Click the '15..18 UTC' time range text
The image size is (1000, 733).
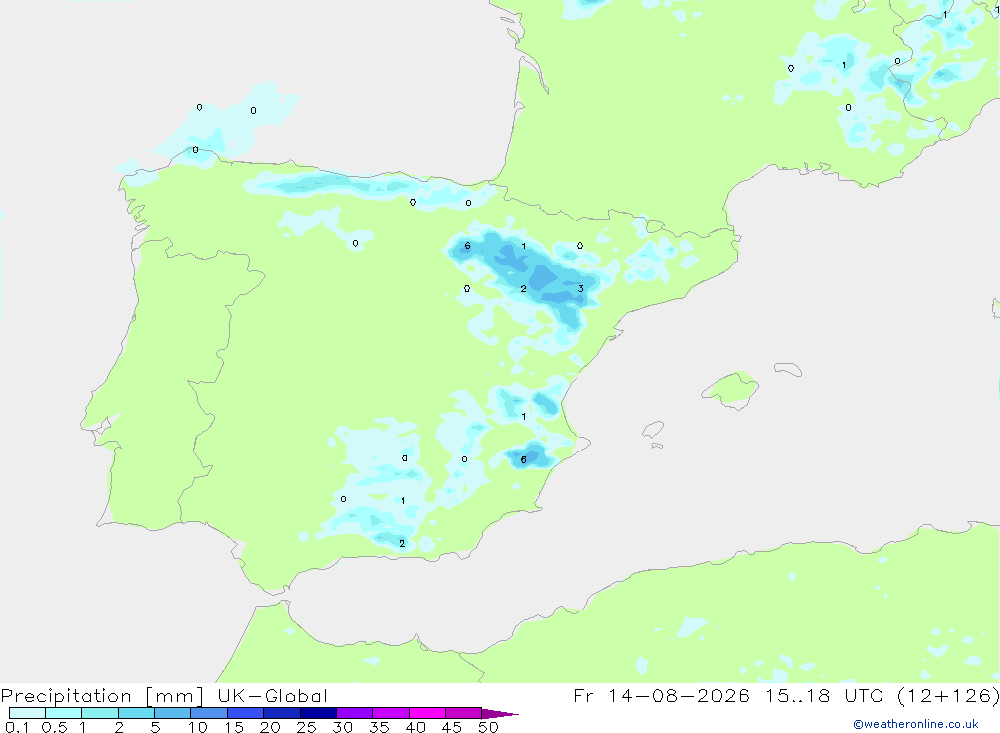[825, 695]
